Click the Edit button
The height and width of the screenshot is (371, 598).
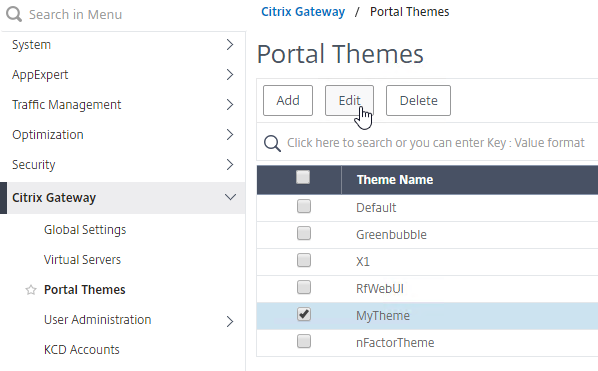[x=349, y=100]
